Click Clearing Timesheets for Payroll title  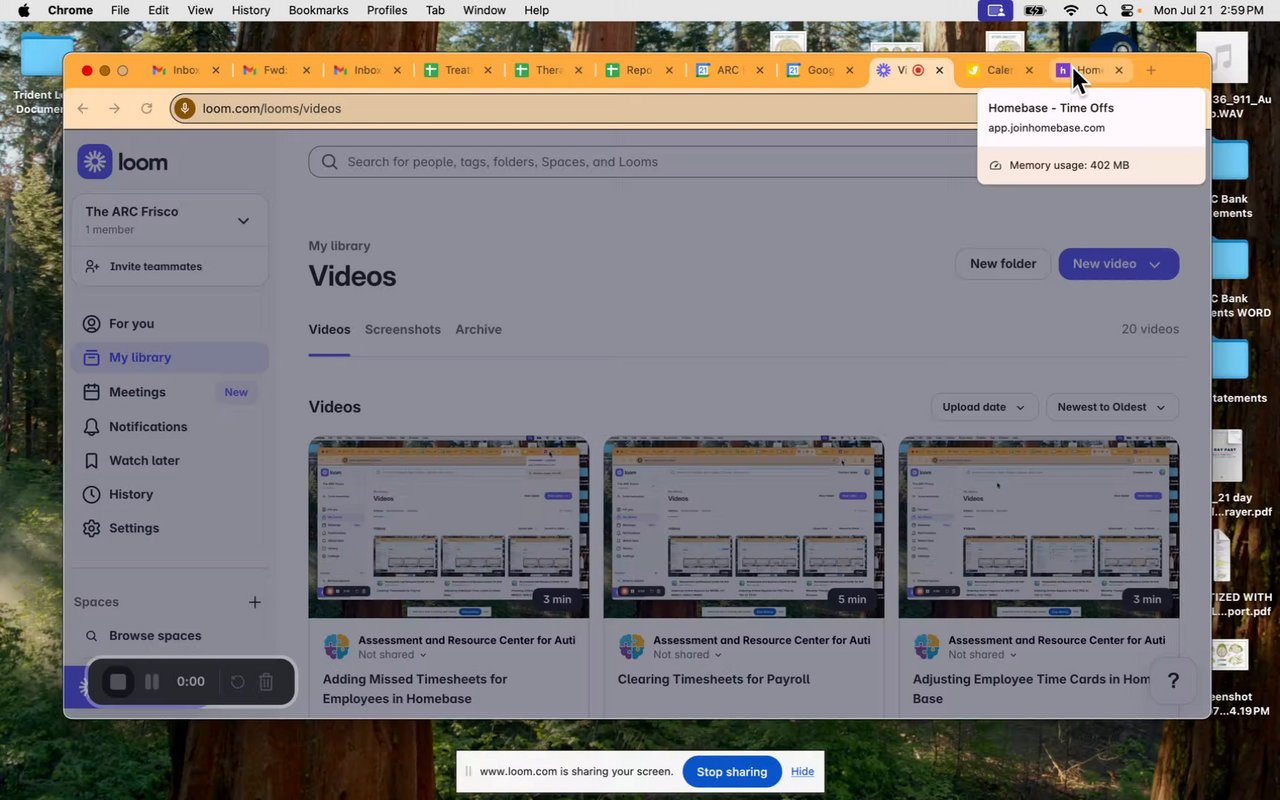714,679
